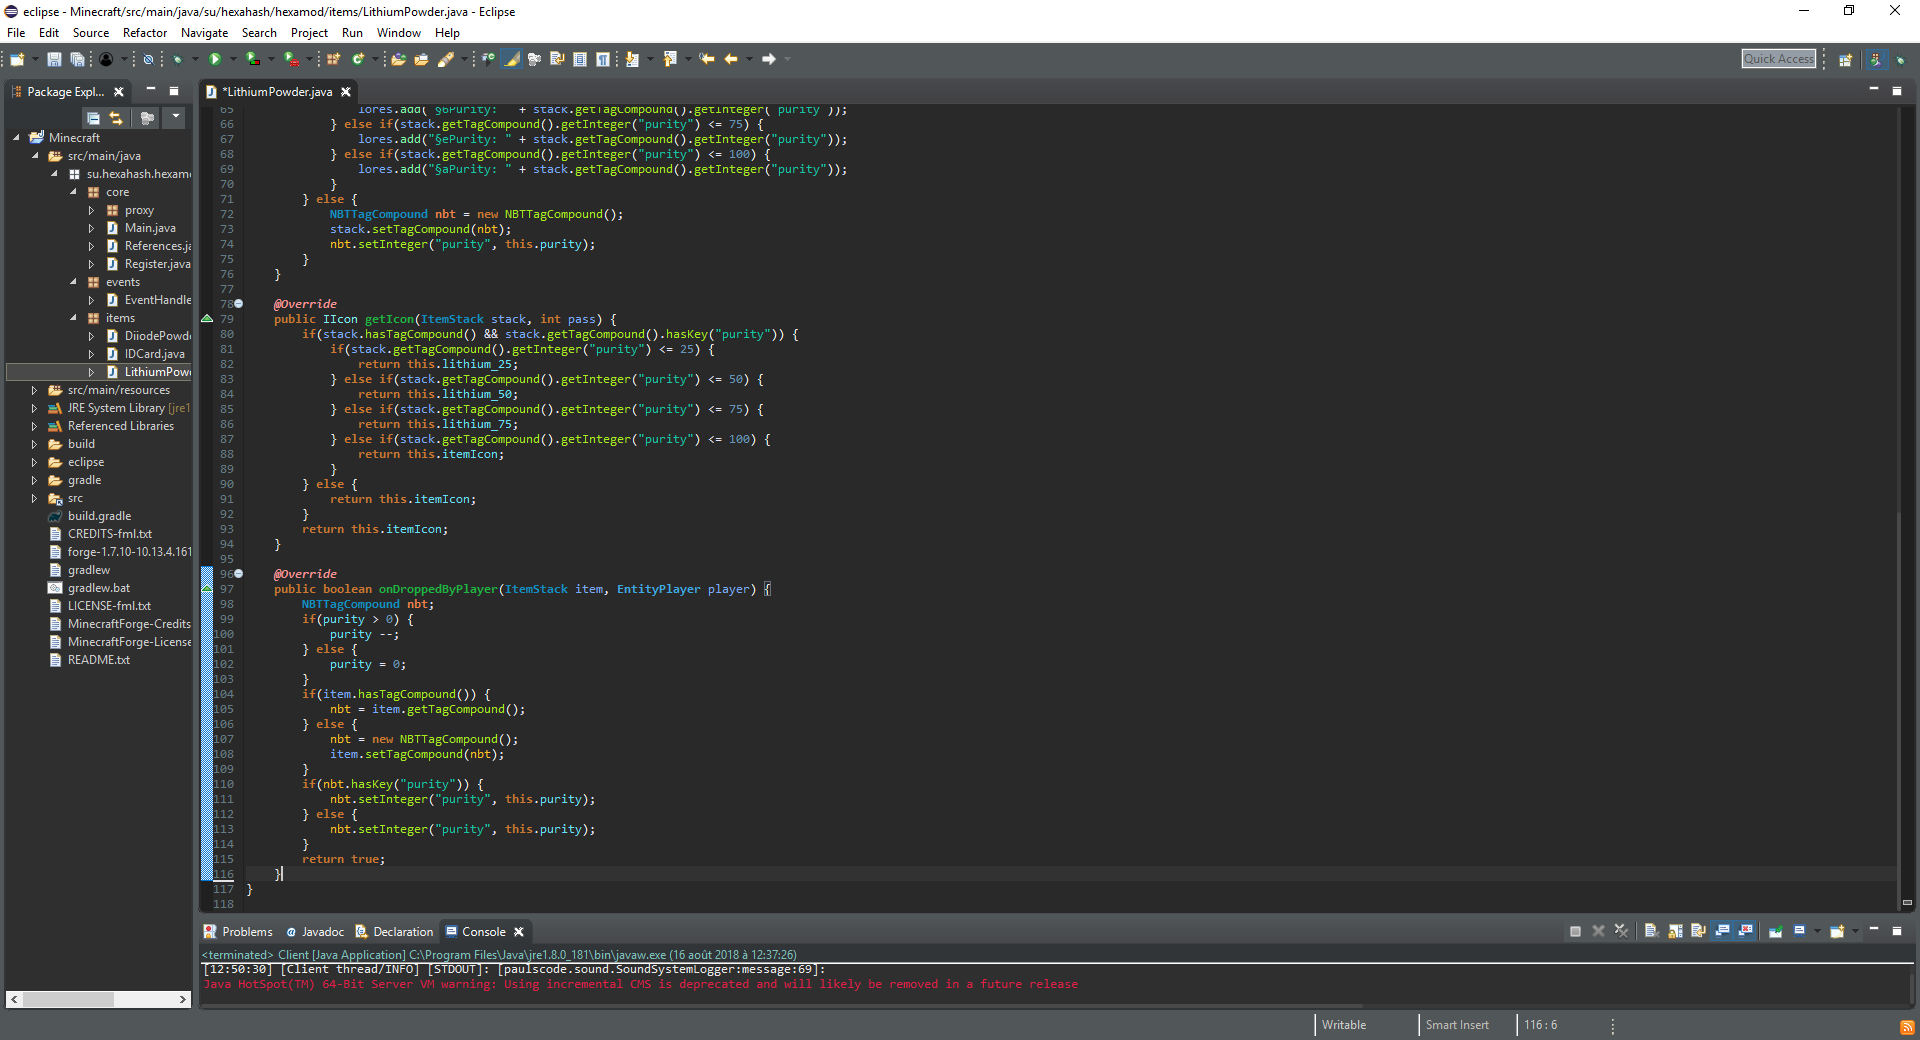Click the Debug bug icon in toolbar
Screen dimensions: 1920x1040
coord(177,59)
